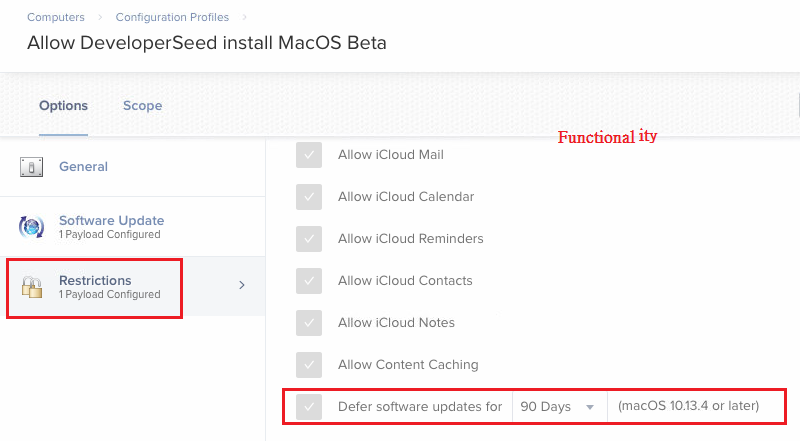Select the General payload label
This screenshot has width=800, height=441.
pyautogui.click(x=83, y=166)
